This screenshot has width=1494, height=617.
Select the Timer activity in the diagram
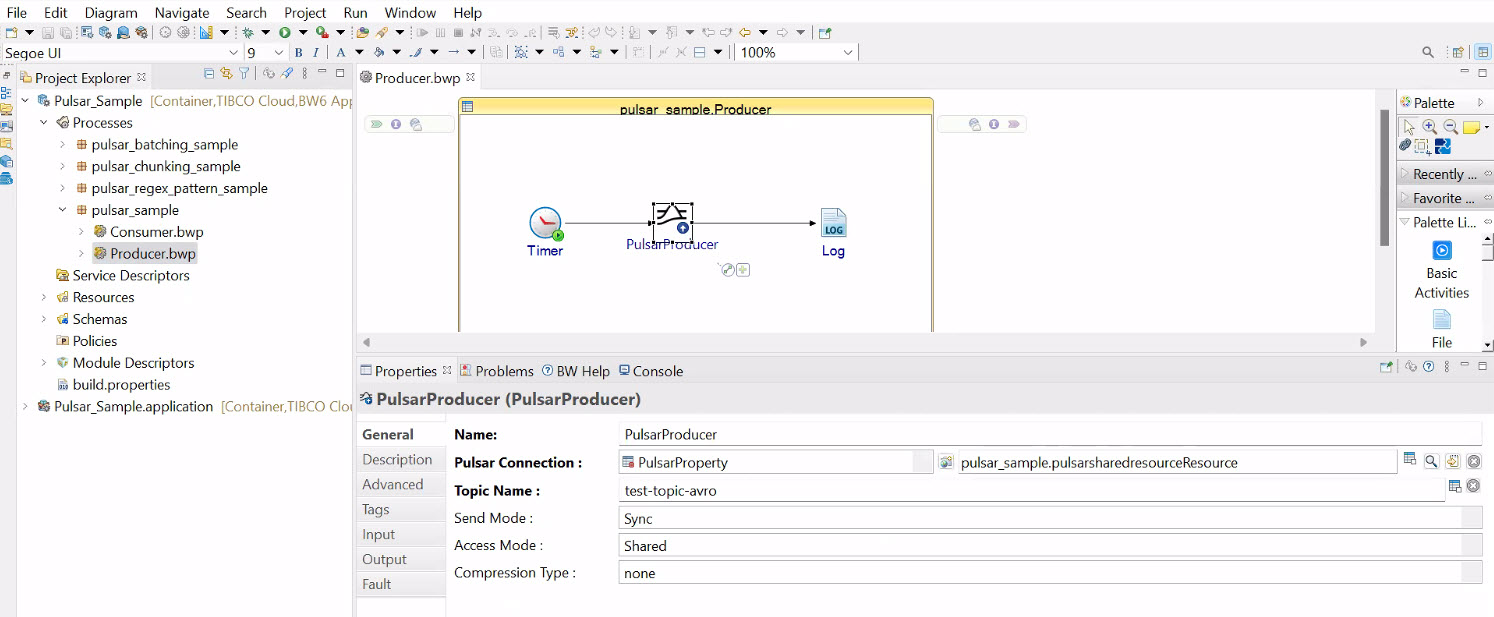pos(545,223)
